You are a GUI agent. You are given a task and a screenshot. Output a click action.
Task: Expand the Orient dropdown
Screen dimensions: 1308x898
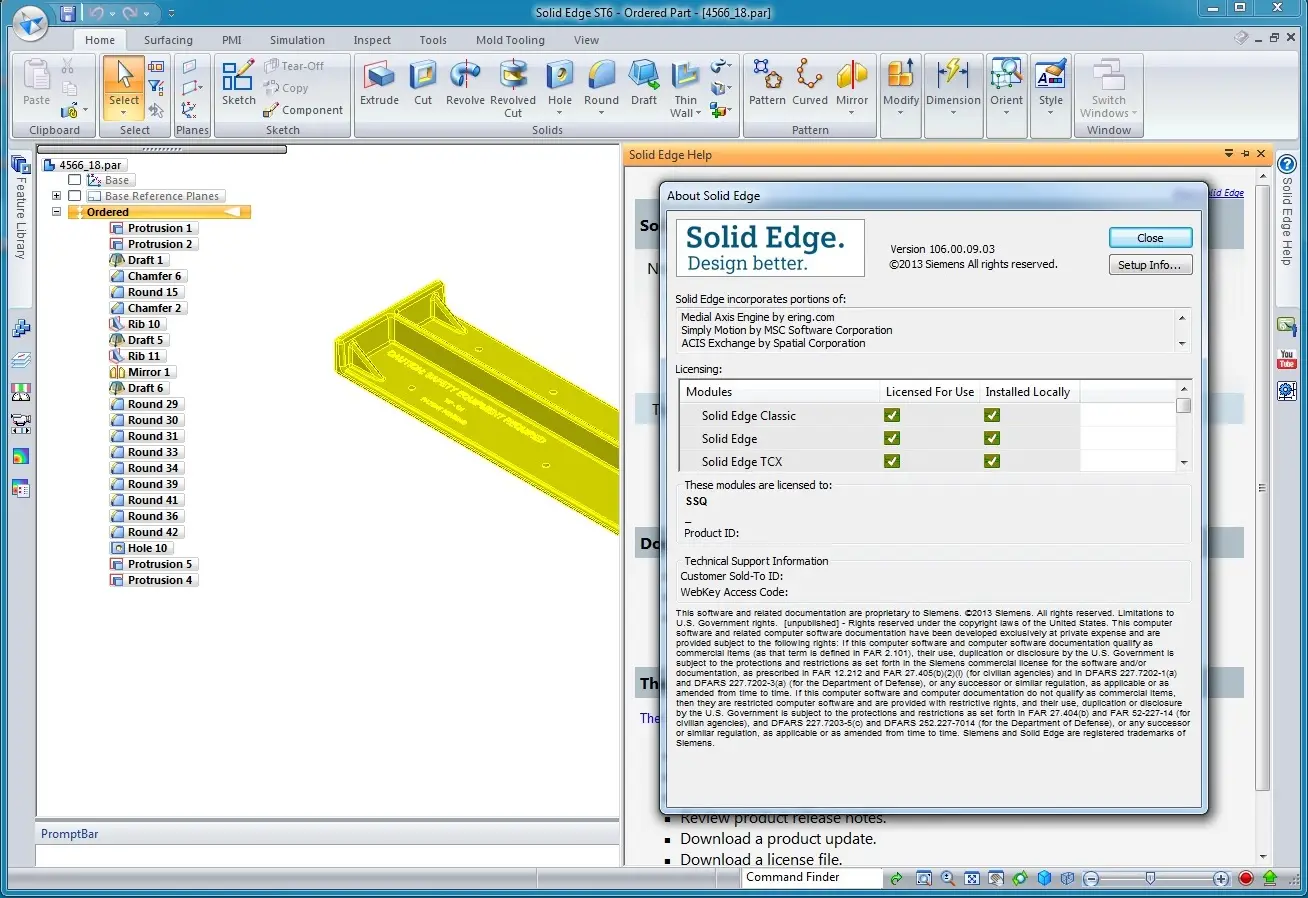point(1007,112)
